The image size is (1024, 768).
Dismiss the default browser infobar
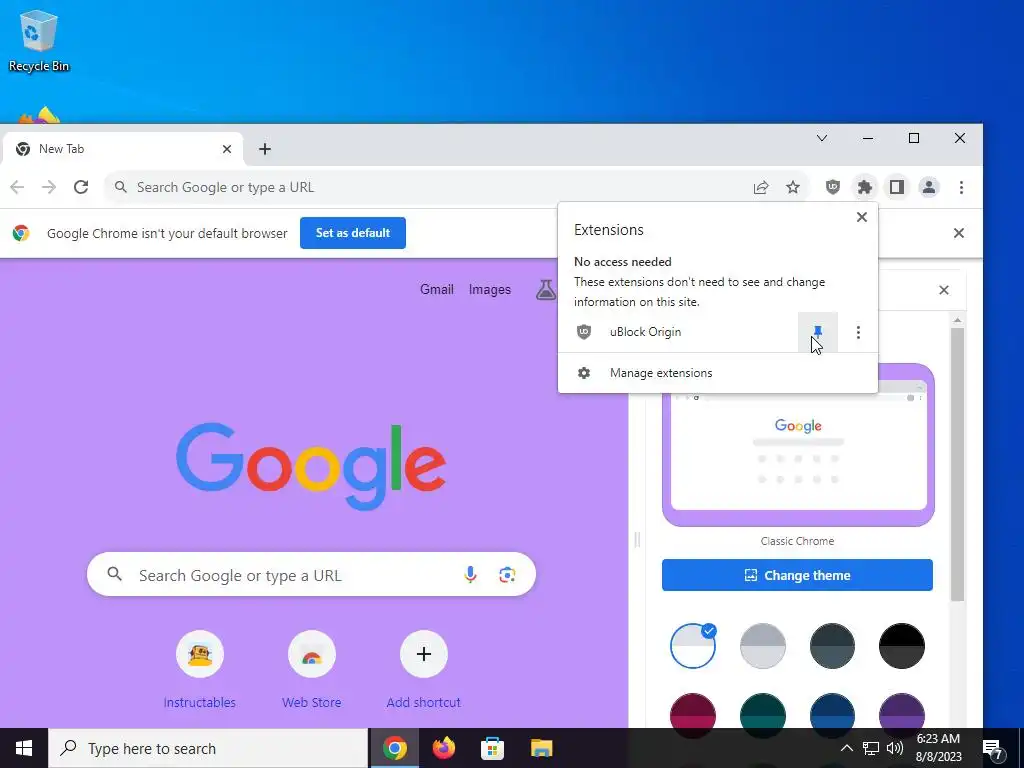click(959, 233)
